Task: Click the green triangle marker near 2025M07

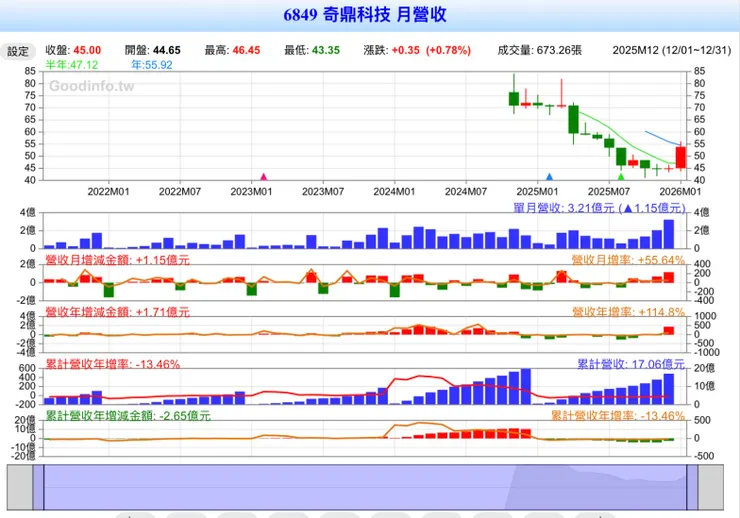Action: (x=621, y=177)
